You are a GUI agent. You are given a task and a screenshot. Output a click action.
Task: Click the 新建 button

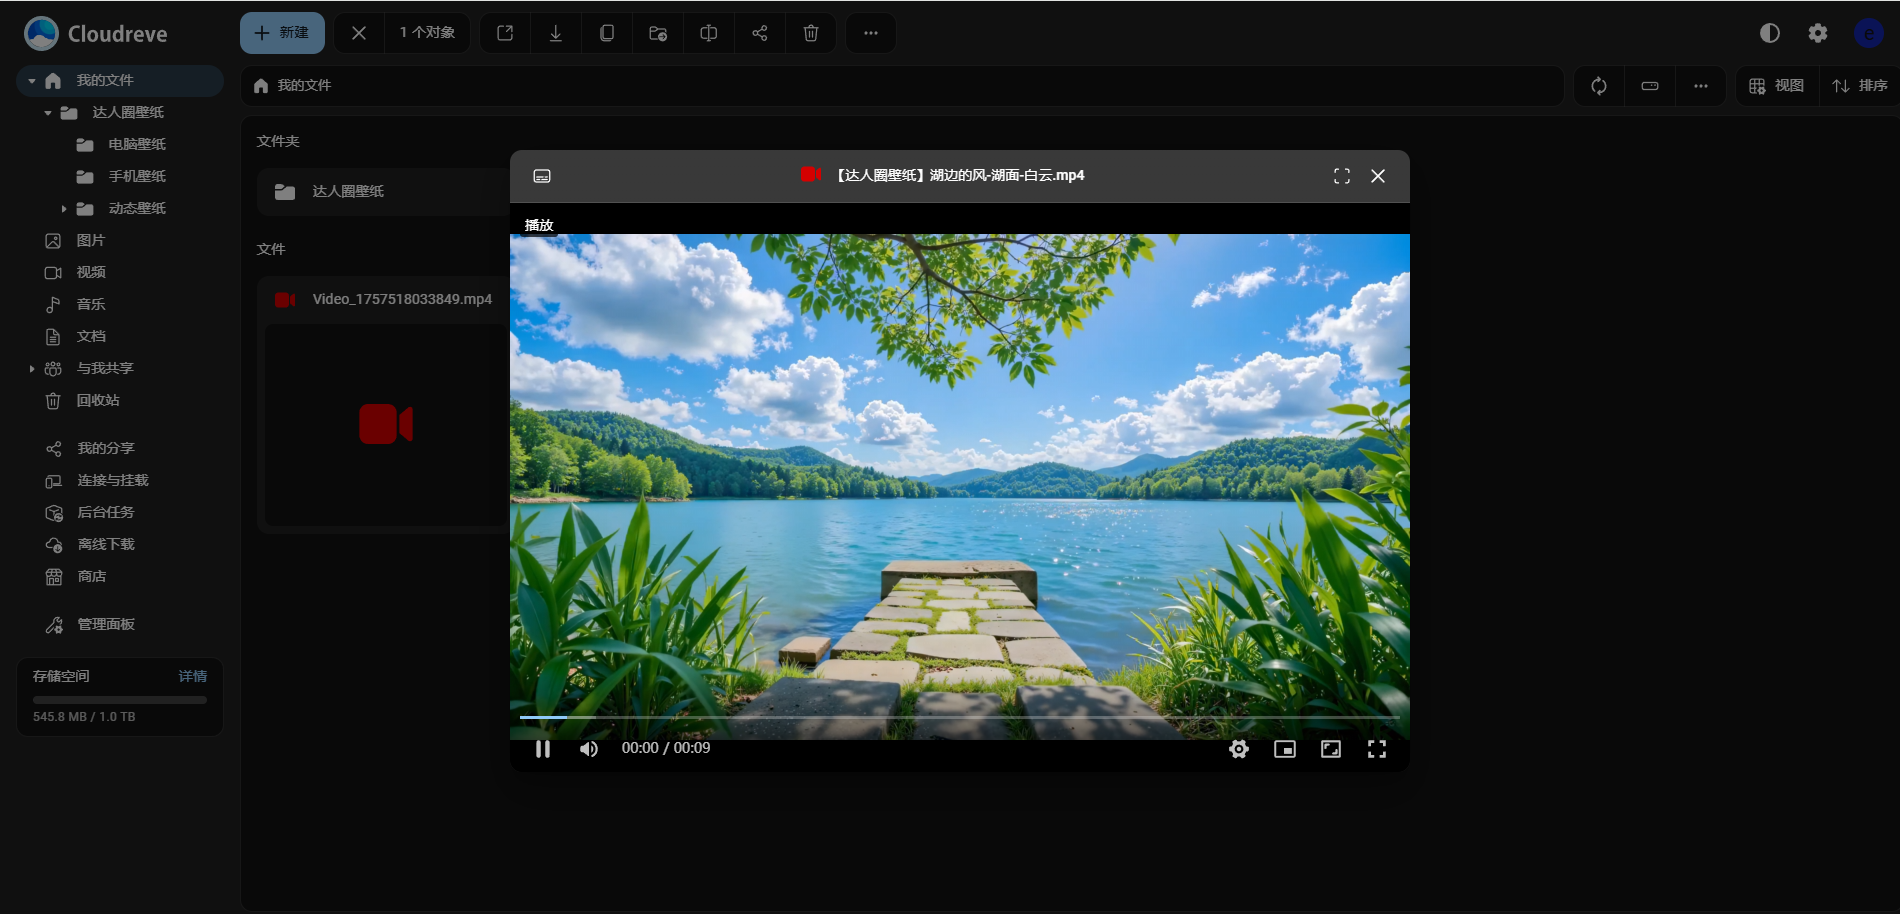tap(282, 33)
